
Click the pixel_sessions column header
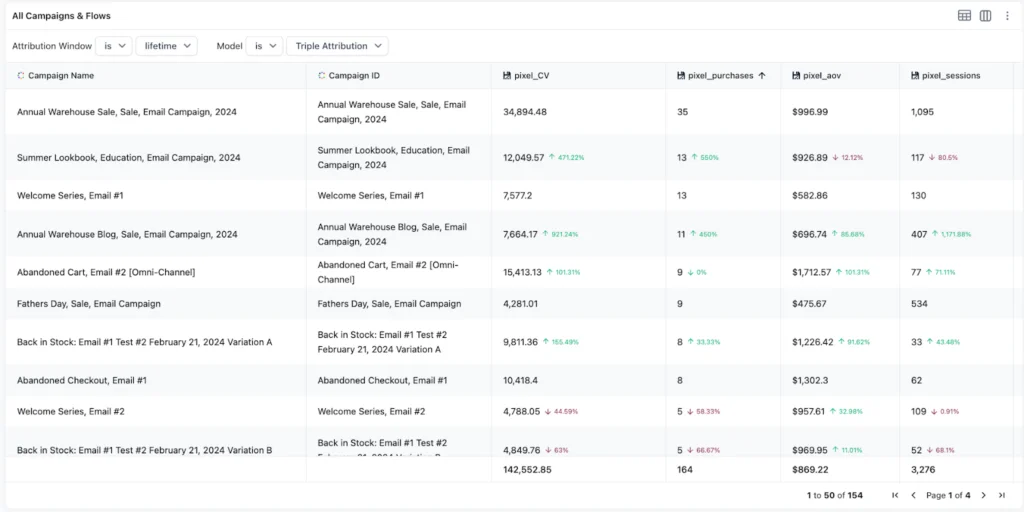(x=950, y=76)
